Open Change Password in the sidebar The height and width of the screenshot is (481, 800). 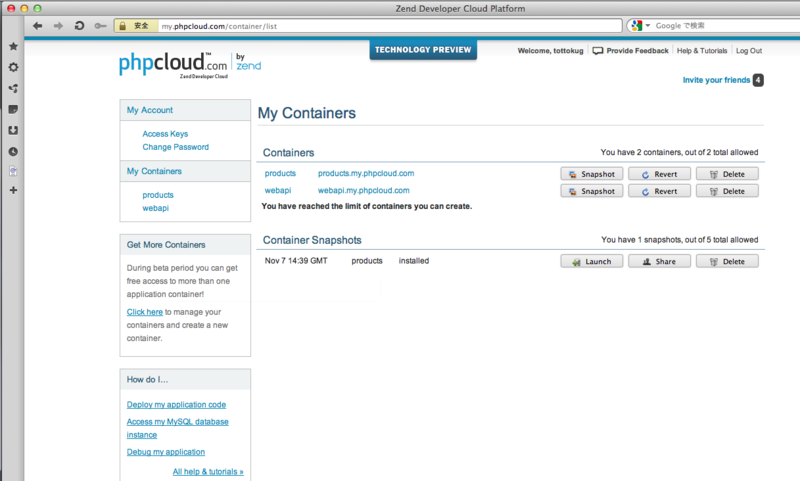click(176, 147)
